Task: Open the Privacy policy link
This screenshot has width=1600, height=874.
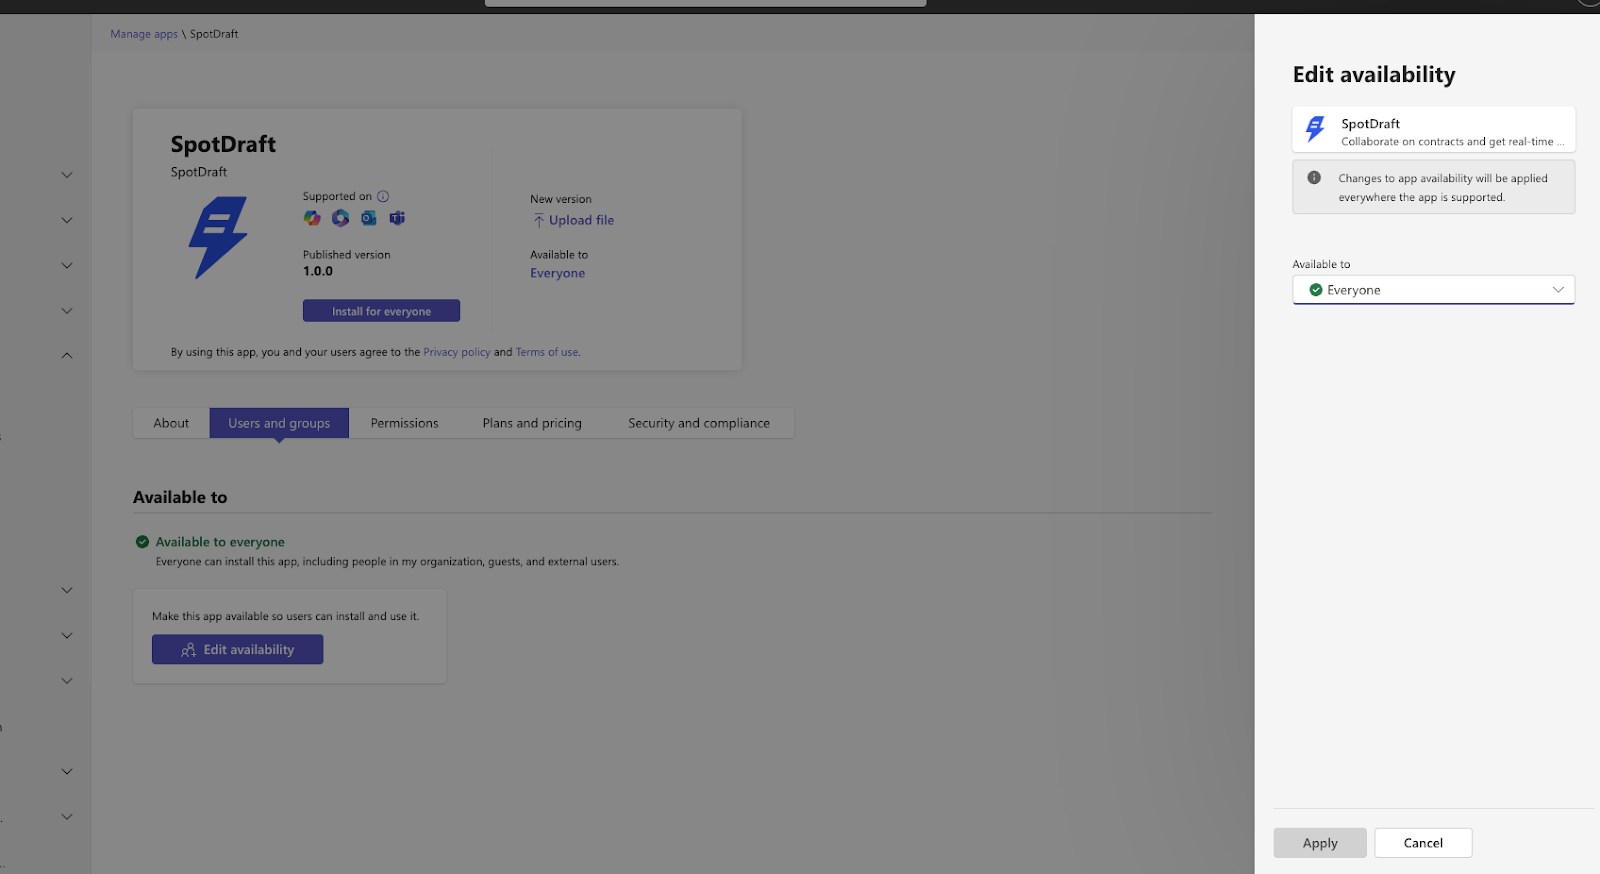Action: point(457,352)
